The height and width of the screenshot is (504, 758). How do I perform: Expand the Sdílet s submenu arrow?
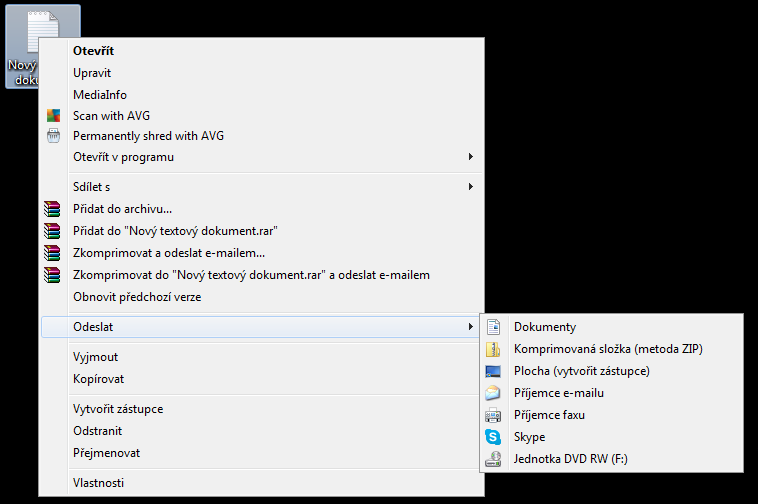point(471,186)
